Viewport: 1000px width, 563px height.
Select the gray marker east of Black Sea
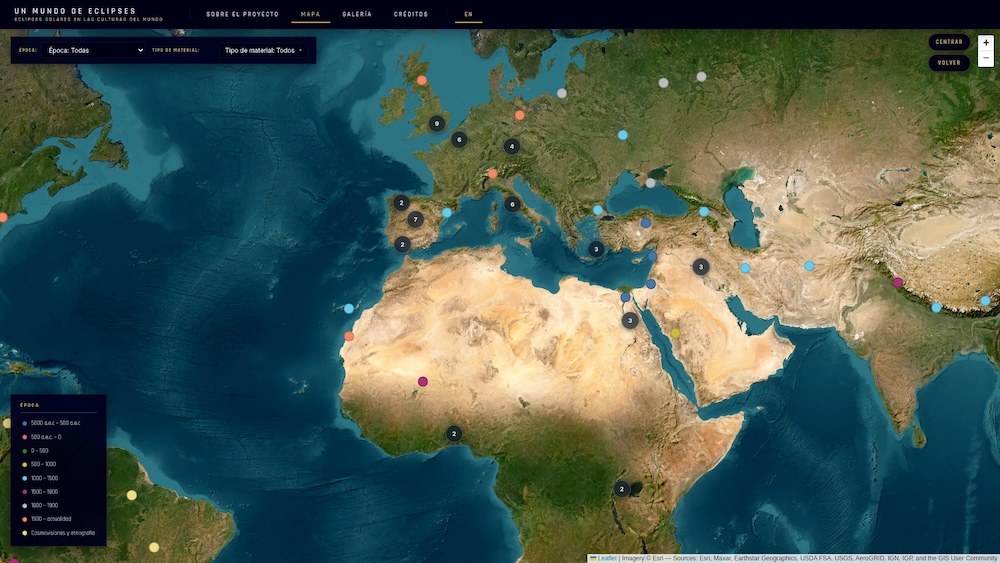(651, 183)
